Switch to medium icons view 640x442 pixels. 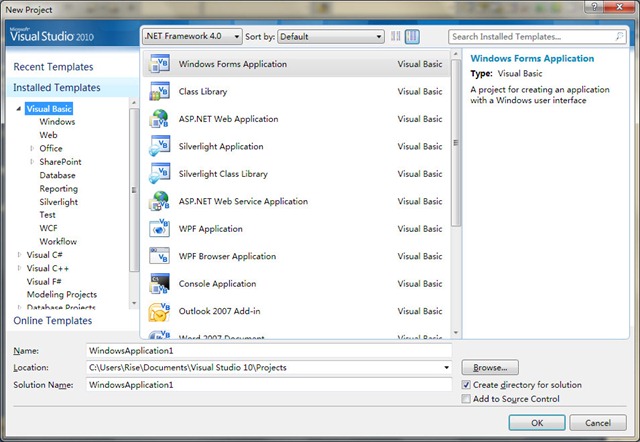[x=412, y=36]
